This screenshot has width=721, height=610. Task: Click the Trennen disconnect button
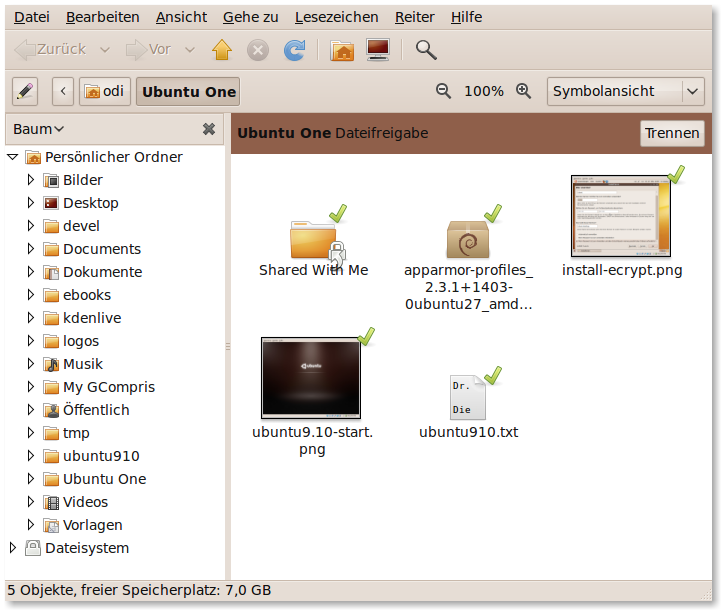click(672, 133)
